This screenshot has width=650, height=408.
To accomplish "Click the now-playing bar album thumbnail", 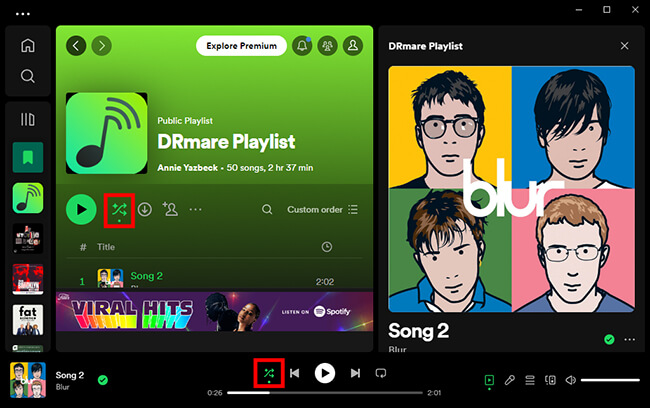I will 28,380.
